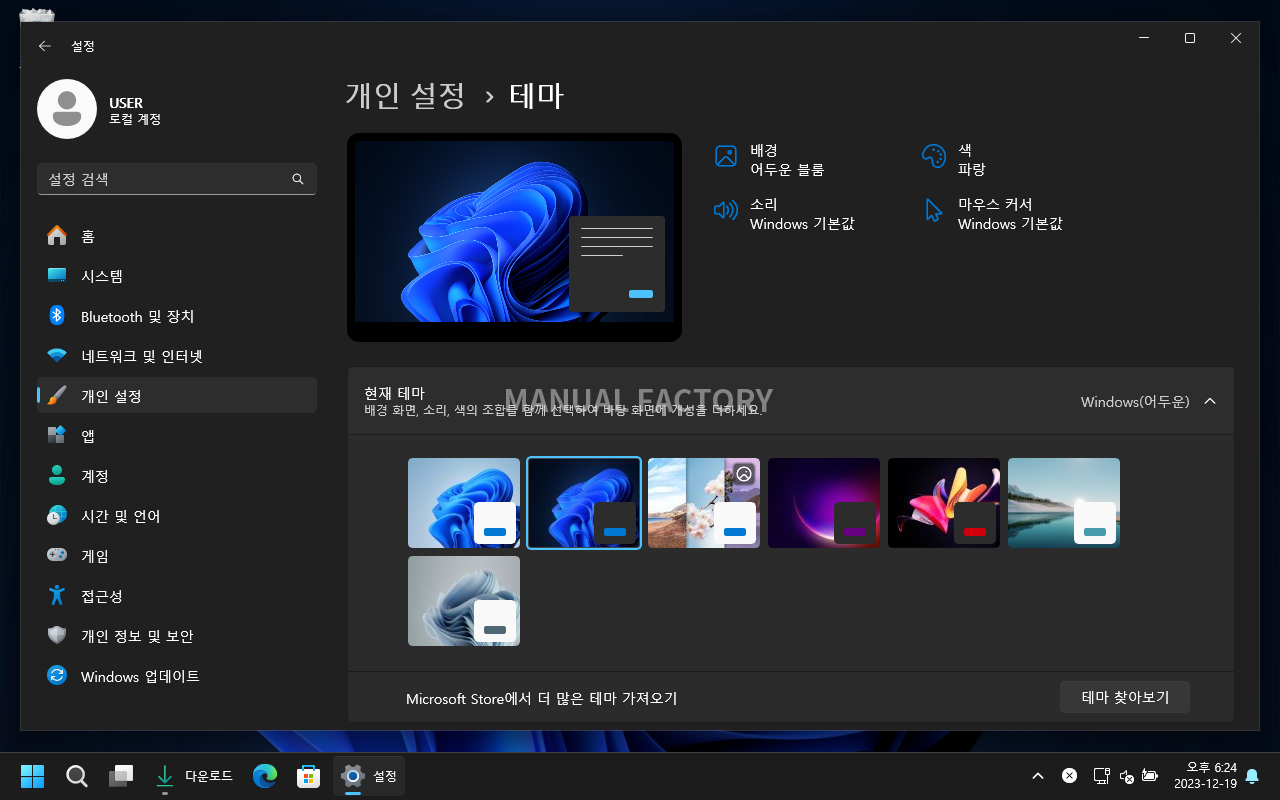This screenshot has height=800, width=1280.
Task: Open 게임 controller icon
Action: pyautogui.click(x=57, y=556)
